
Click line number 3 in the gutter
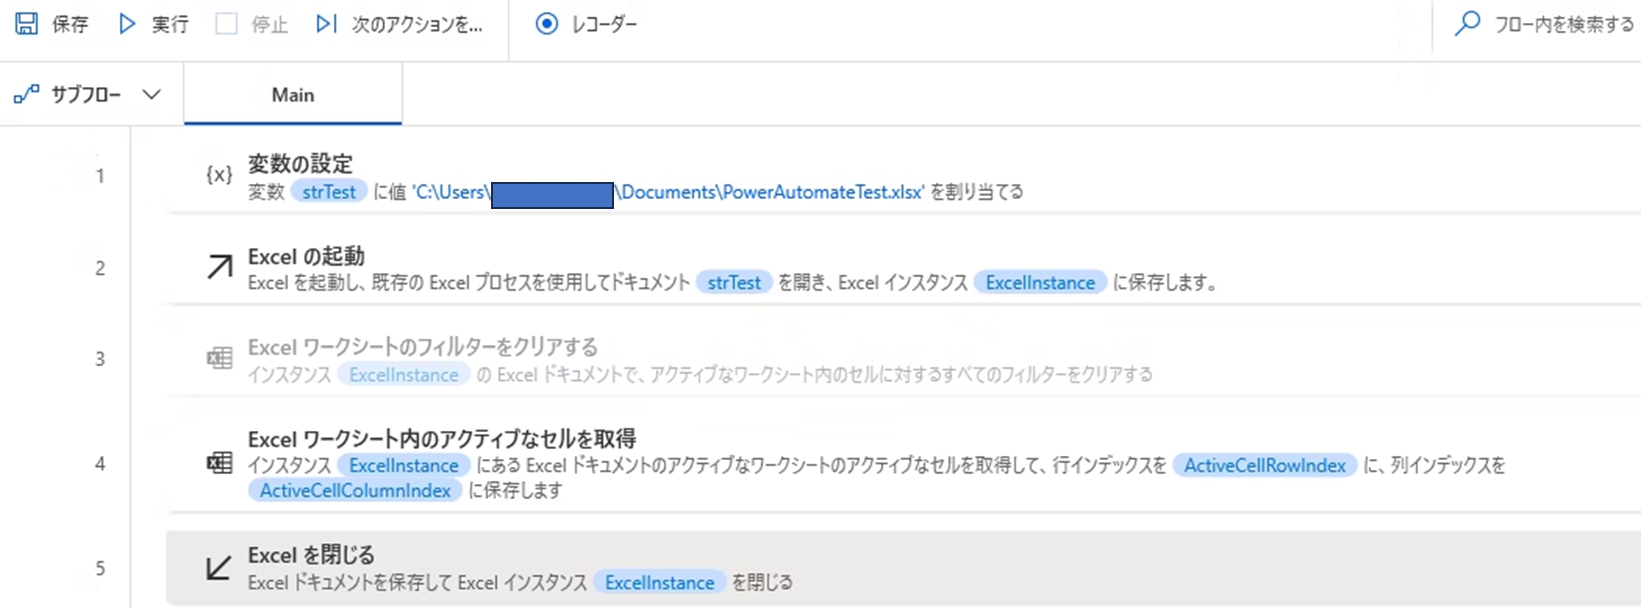[x=100, y=358]
